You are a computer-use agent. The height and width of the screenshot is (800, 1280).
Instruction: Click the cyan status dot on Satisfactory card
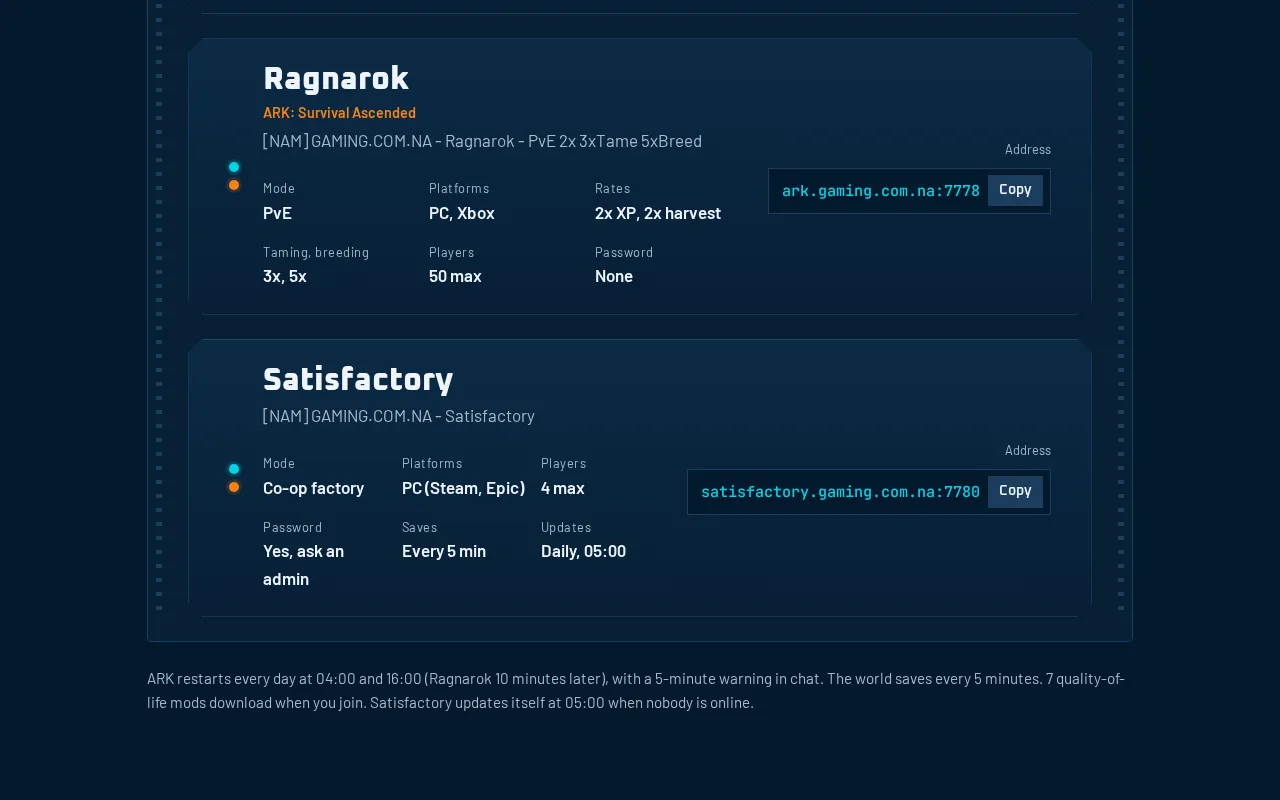[x=234, y=469]
